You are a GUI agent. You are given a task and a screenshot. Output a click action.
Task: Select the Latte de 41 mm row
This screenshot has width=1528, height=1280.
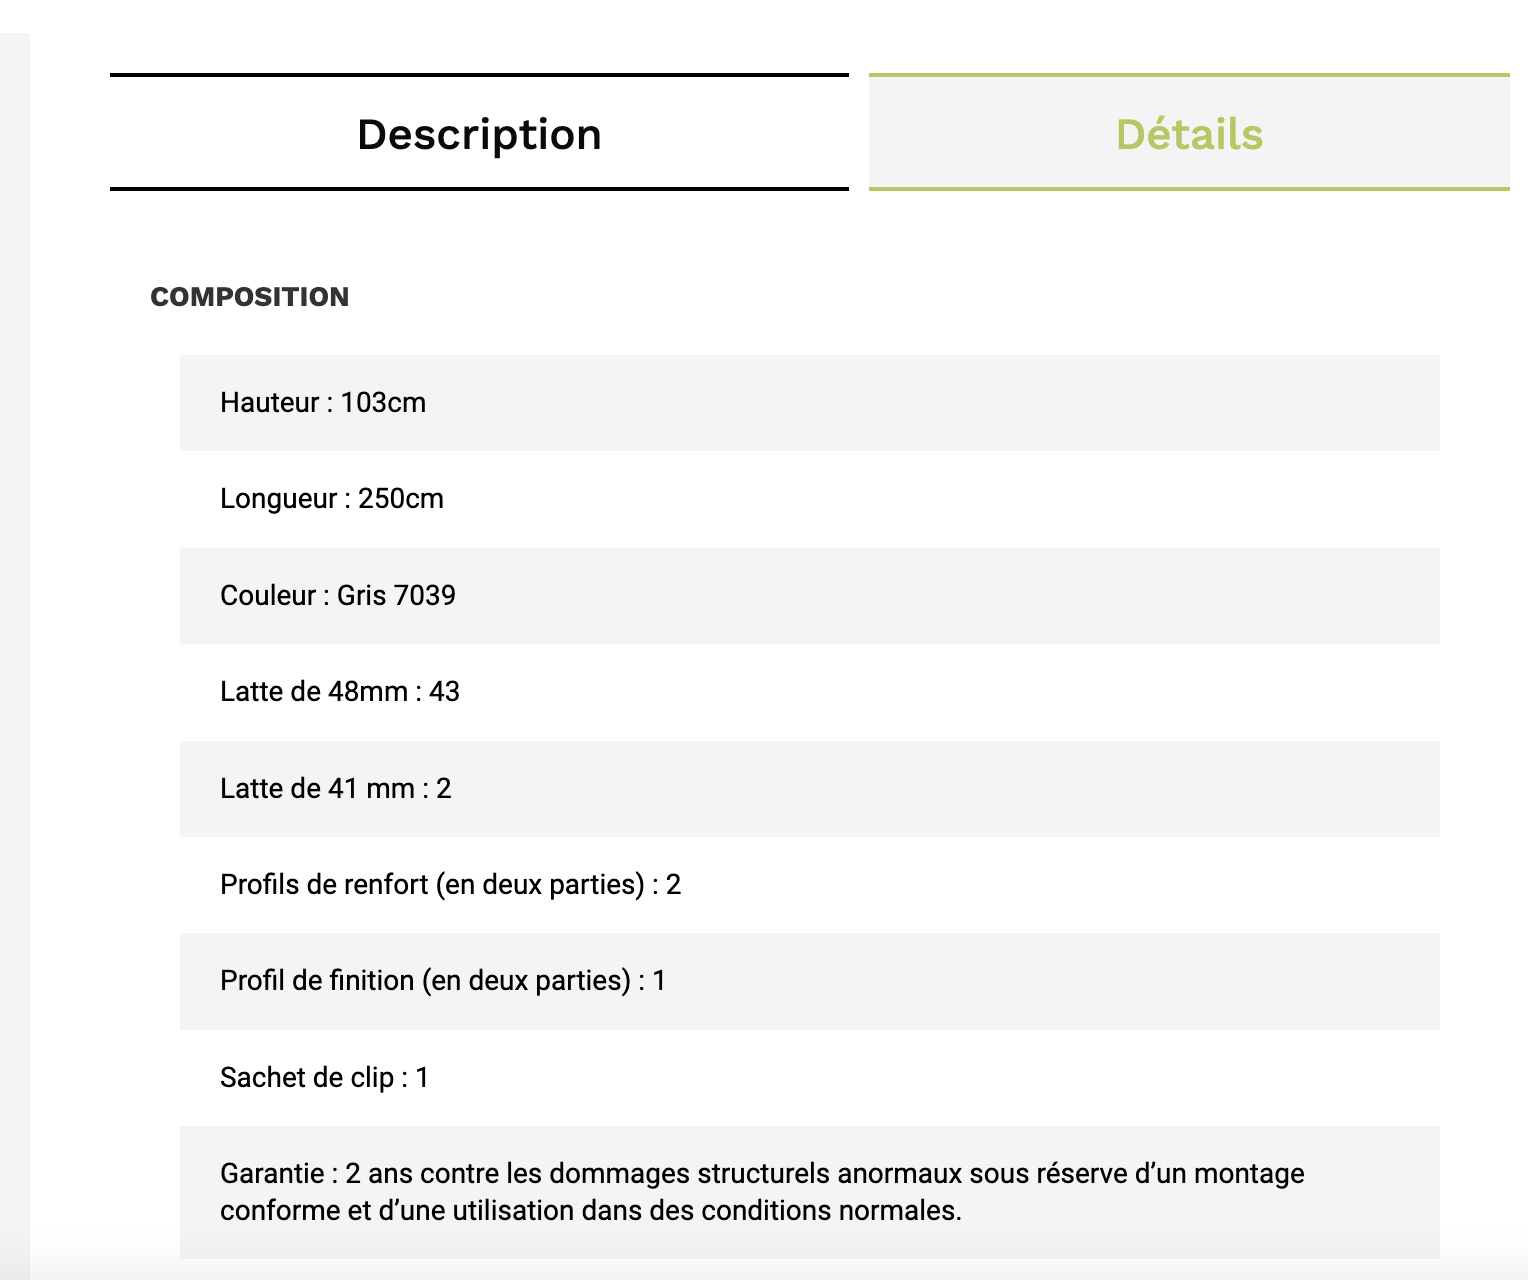[810, 789]
